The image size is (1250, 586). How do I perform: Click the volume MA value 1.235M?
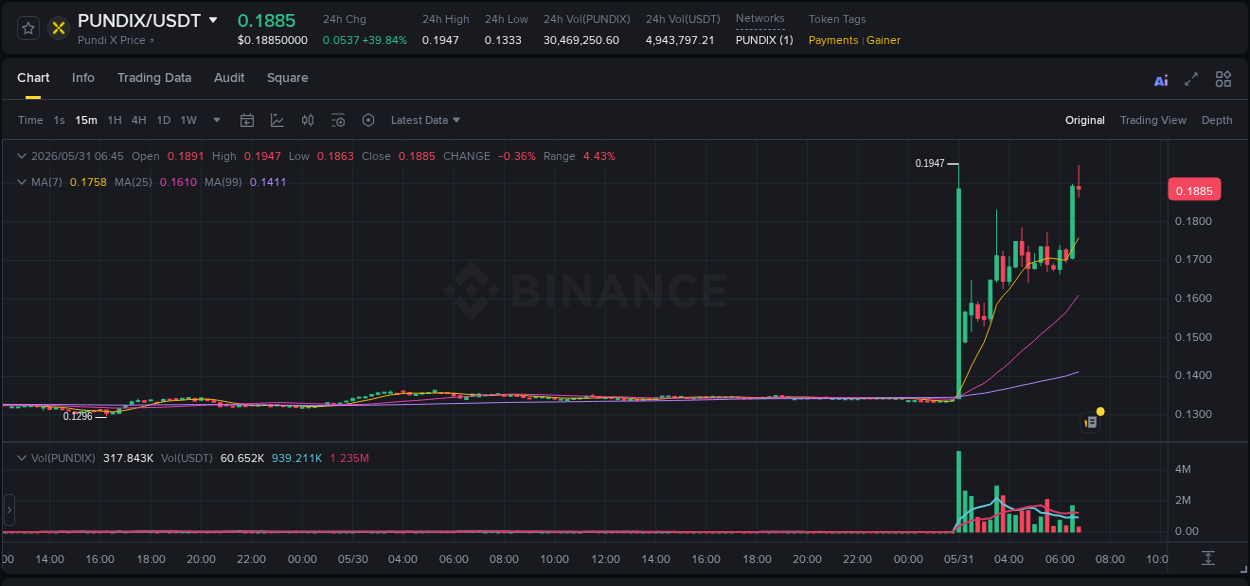(x=349, y=458)
